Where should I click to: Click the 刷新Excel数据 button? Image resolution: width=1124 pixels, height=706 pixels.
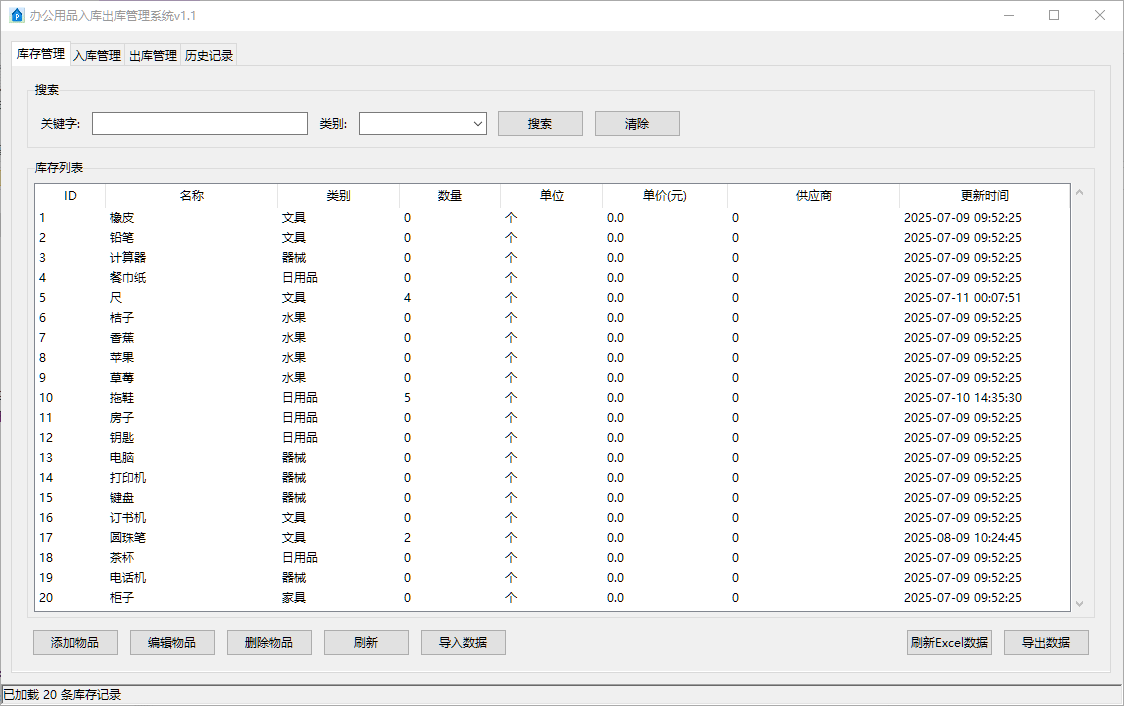[949, 642]
